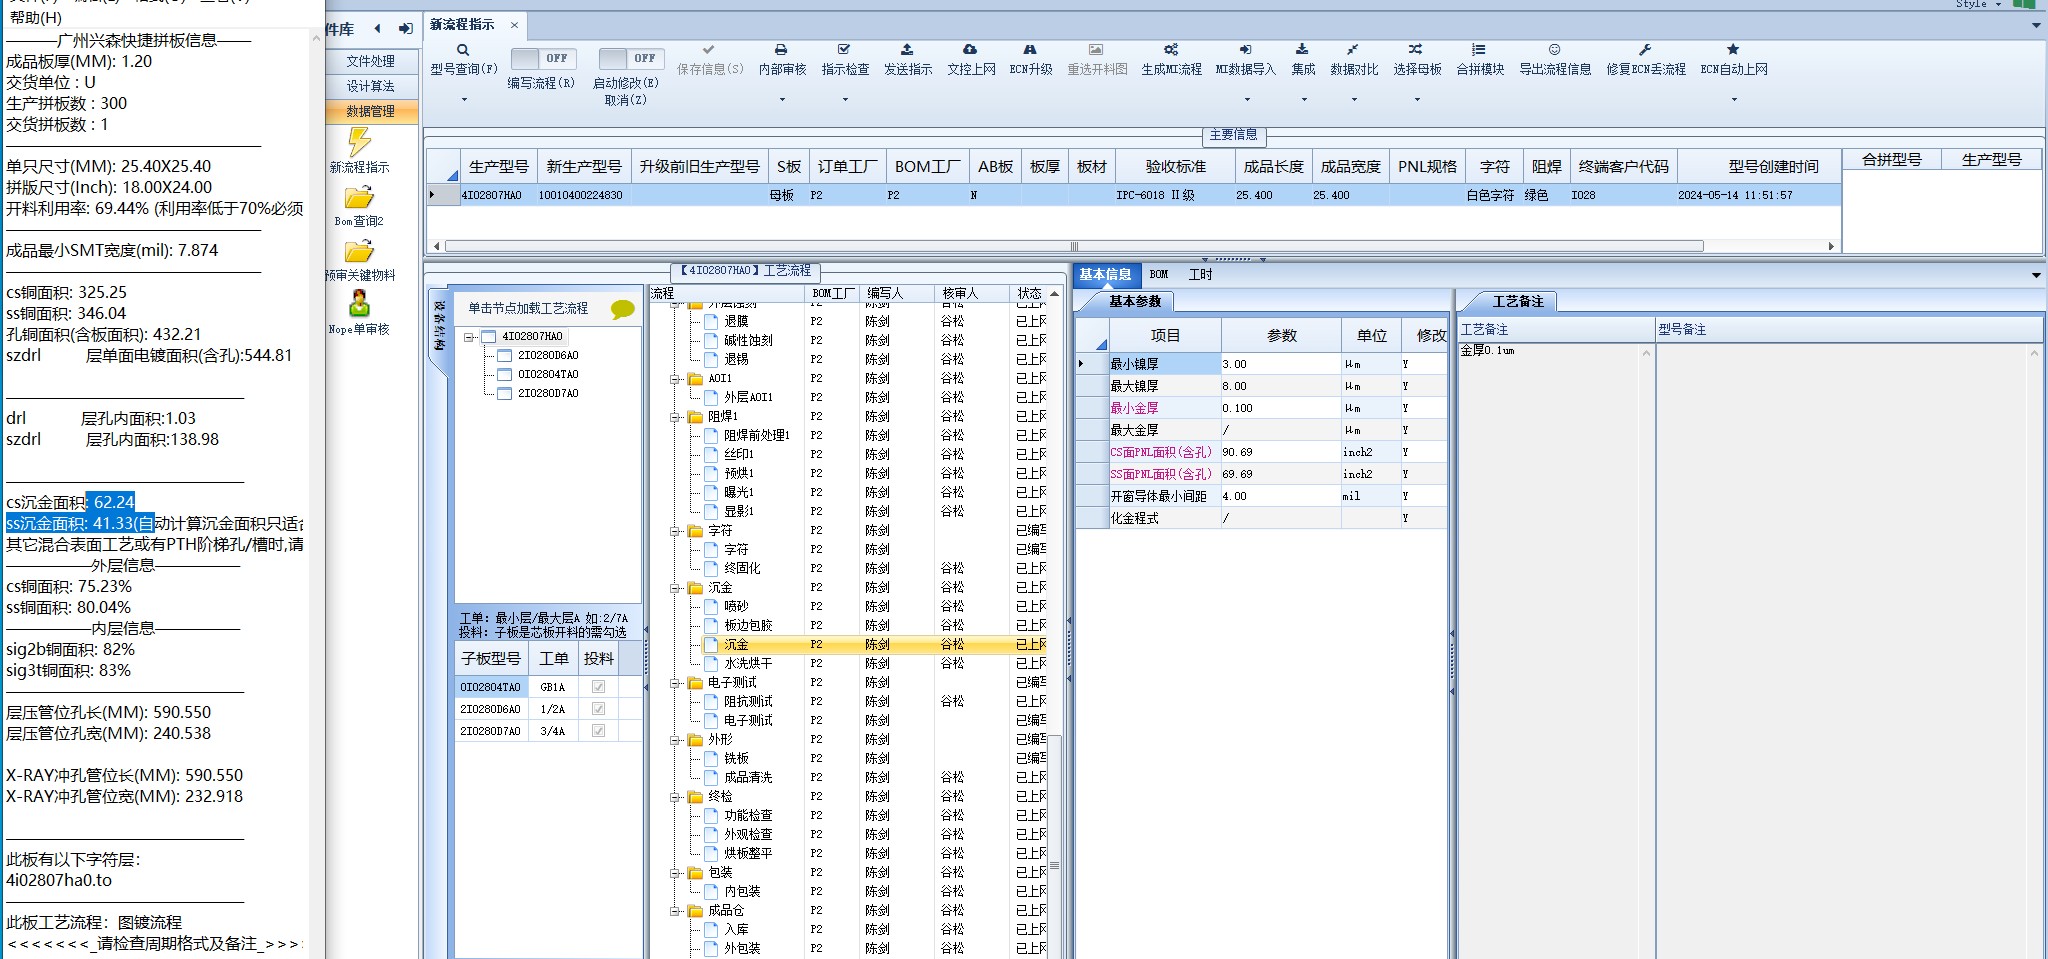2048x959 pixels.
Task: Click the left arrow icon in the 件库 header
Action: 377,29
